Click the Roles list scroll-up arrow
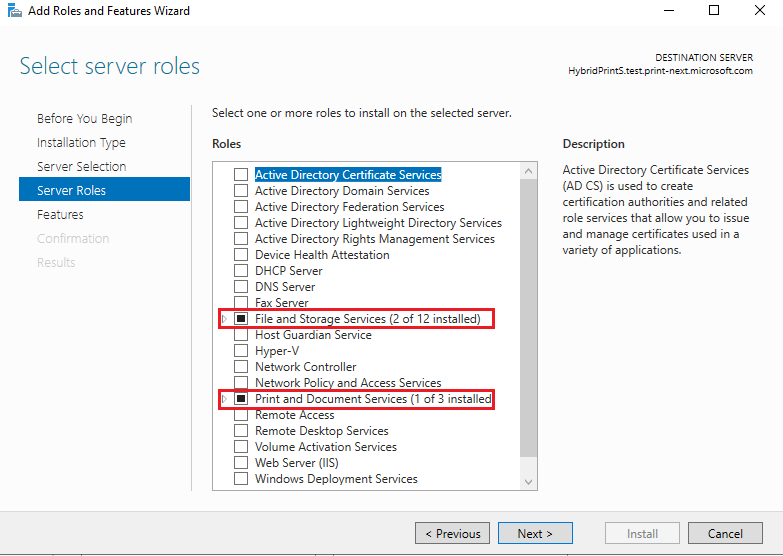 [528, 171]
